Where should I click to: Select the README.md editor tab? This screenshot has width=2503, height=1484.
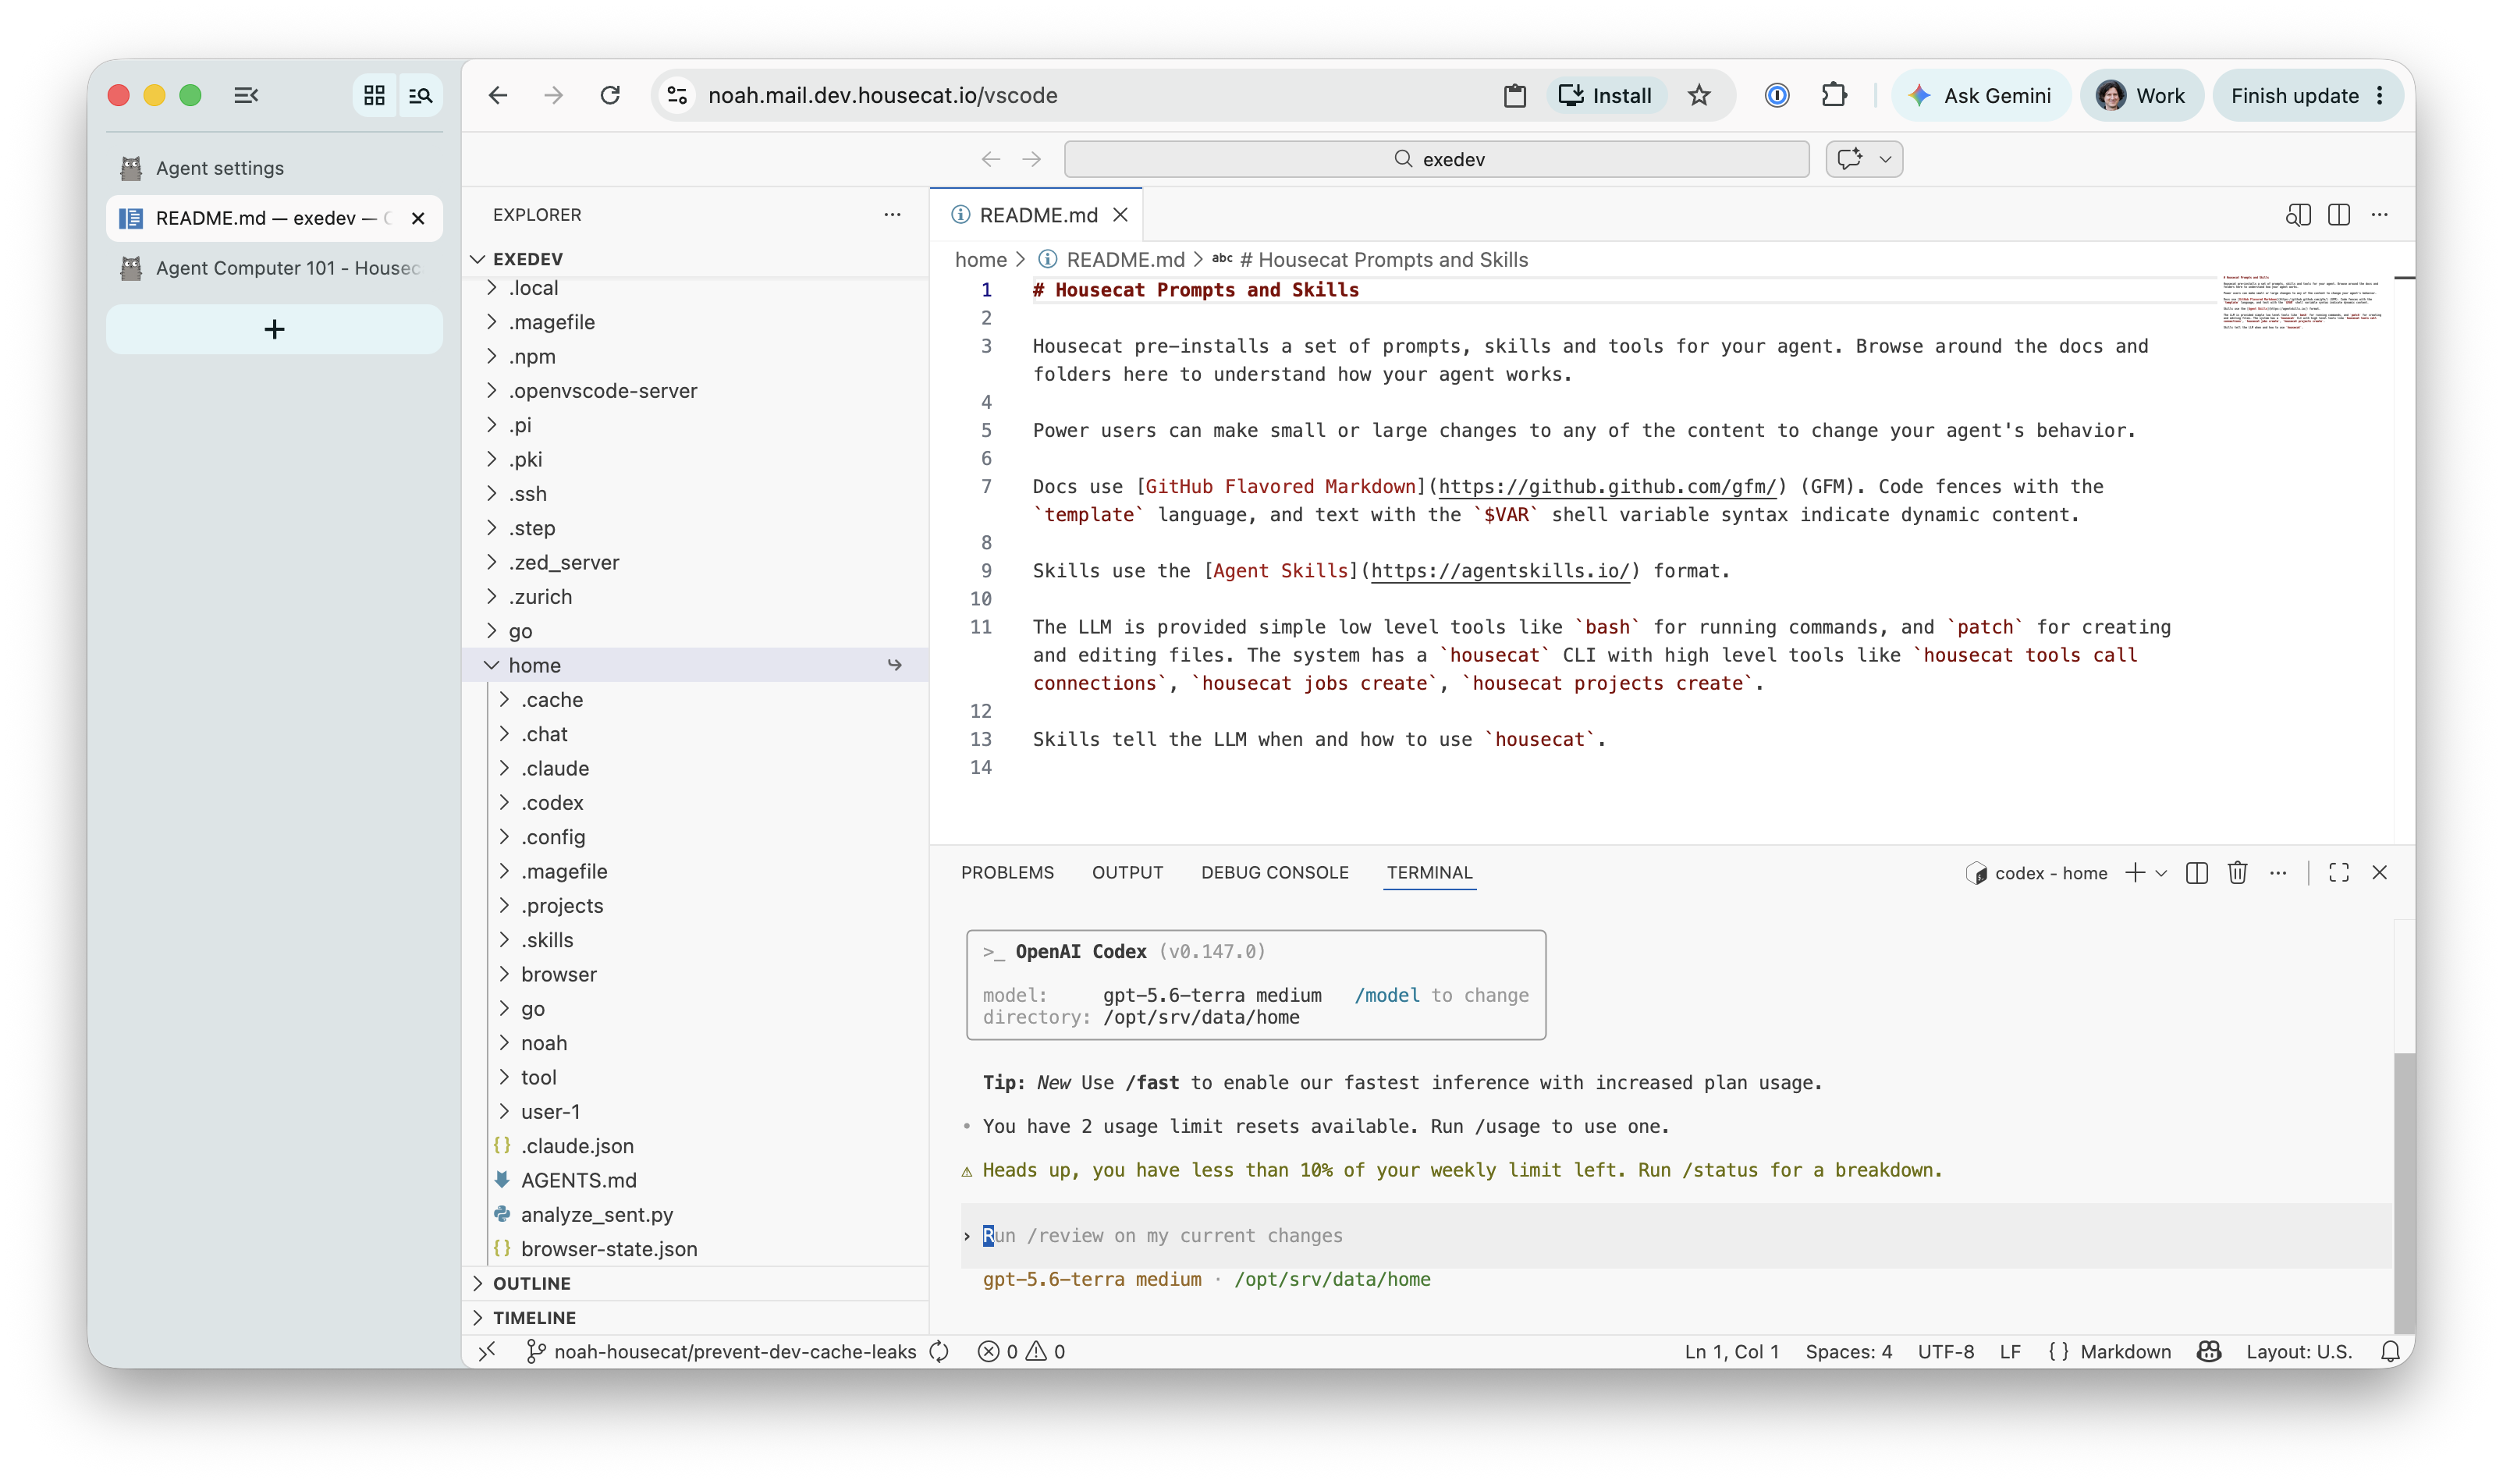click(x=1036, y=215)
